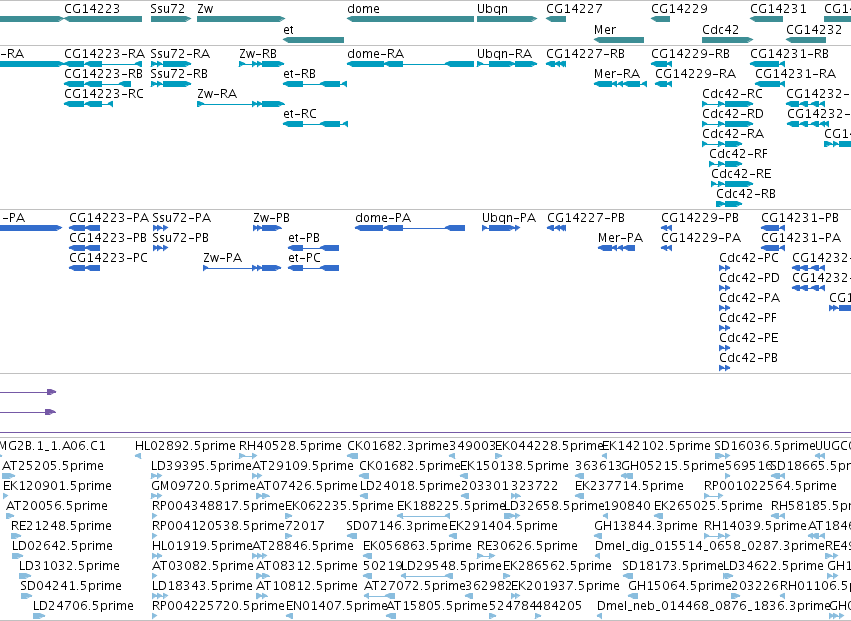The height and width of the screenshot is (621, 851).
Task: Select the CG14232 gene label
Action: 814,29
